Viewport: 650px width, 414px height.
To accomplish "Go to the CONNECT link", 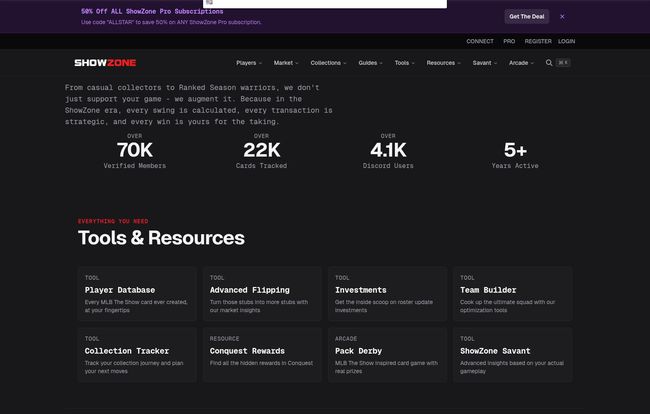I will pyautogui.click(x=480, y=41).
